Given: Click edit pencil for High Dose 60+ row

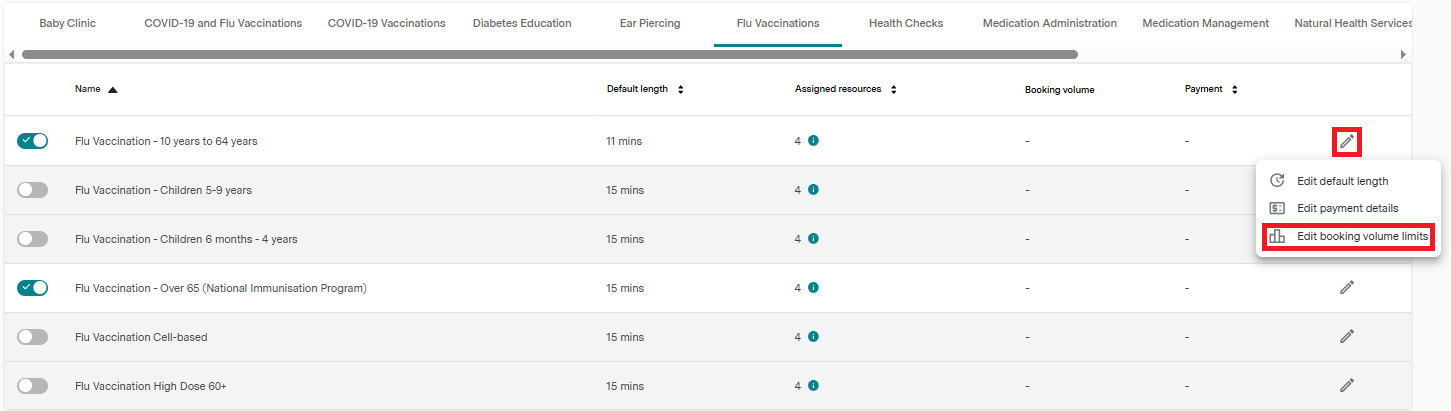Looking at the screenshot, I should click(1347, 386).
